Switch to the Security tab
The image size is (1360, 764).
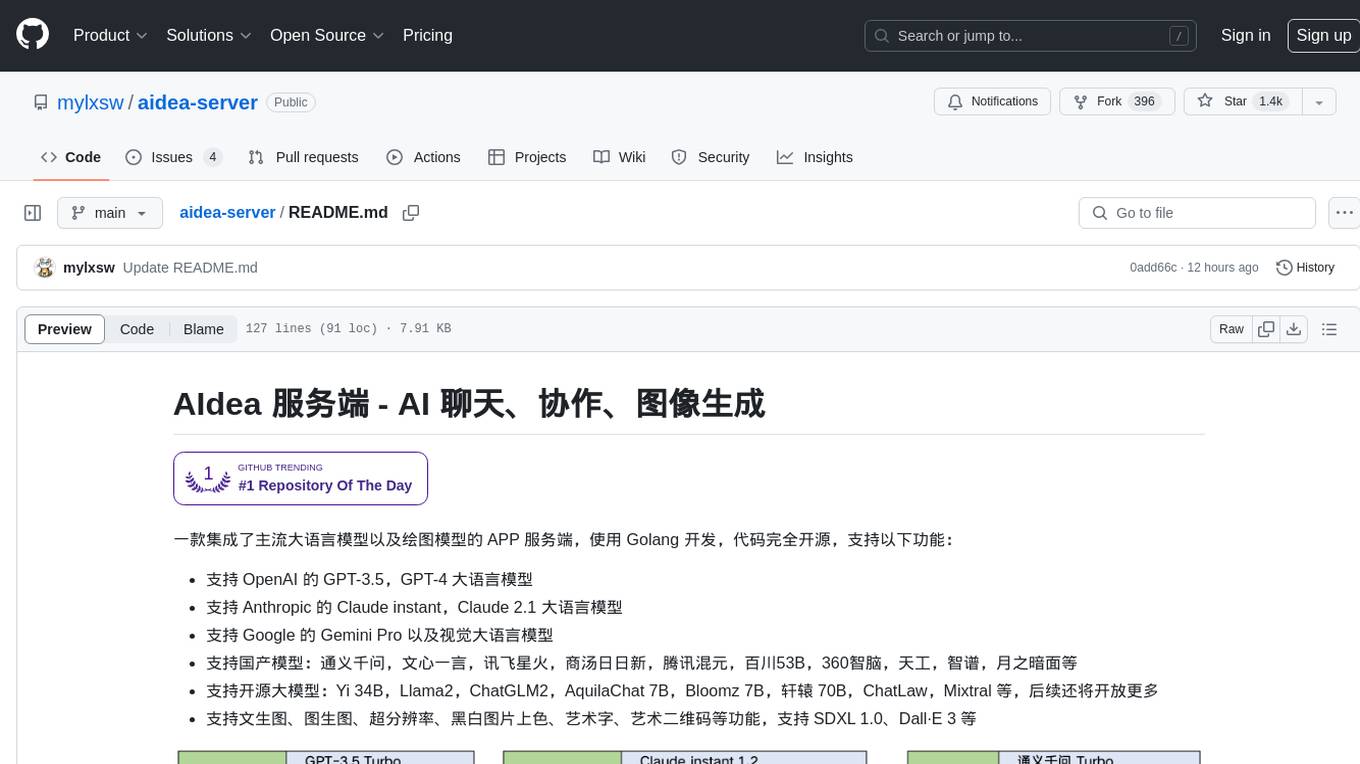[x=710, y=157]
